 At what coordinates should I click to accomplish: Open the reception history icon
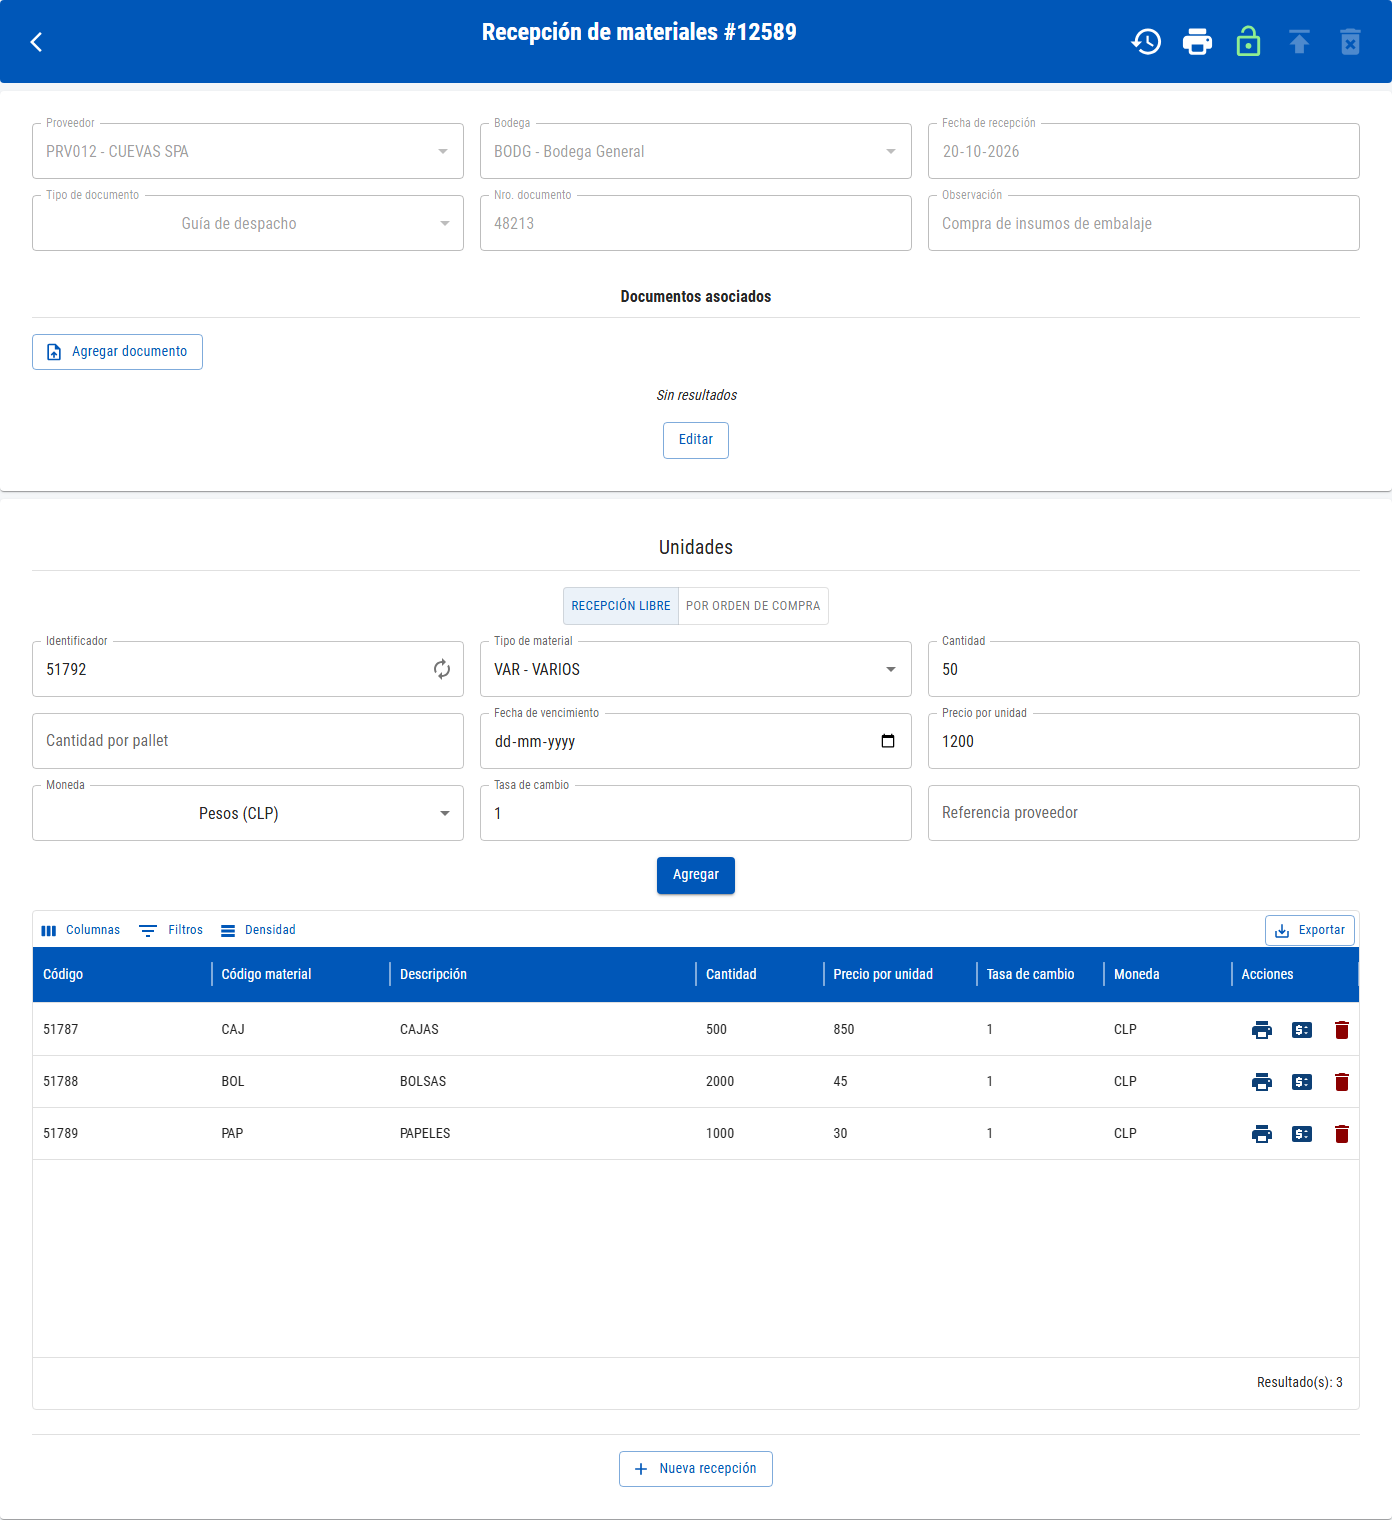tap(1146, 42)
